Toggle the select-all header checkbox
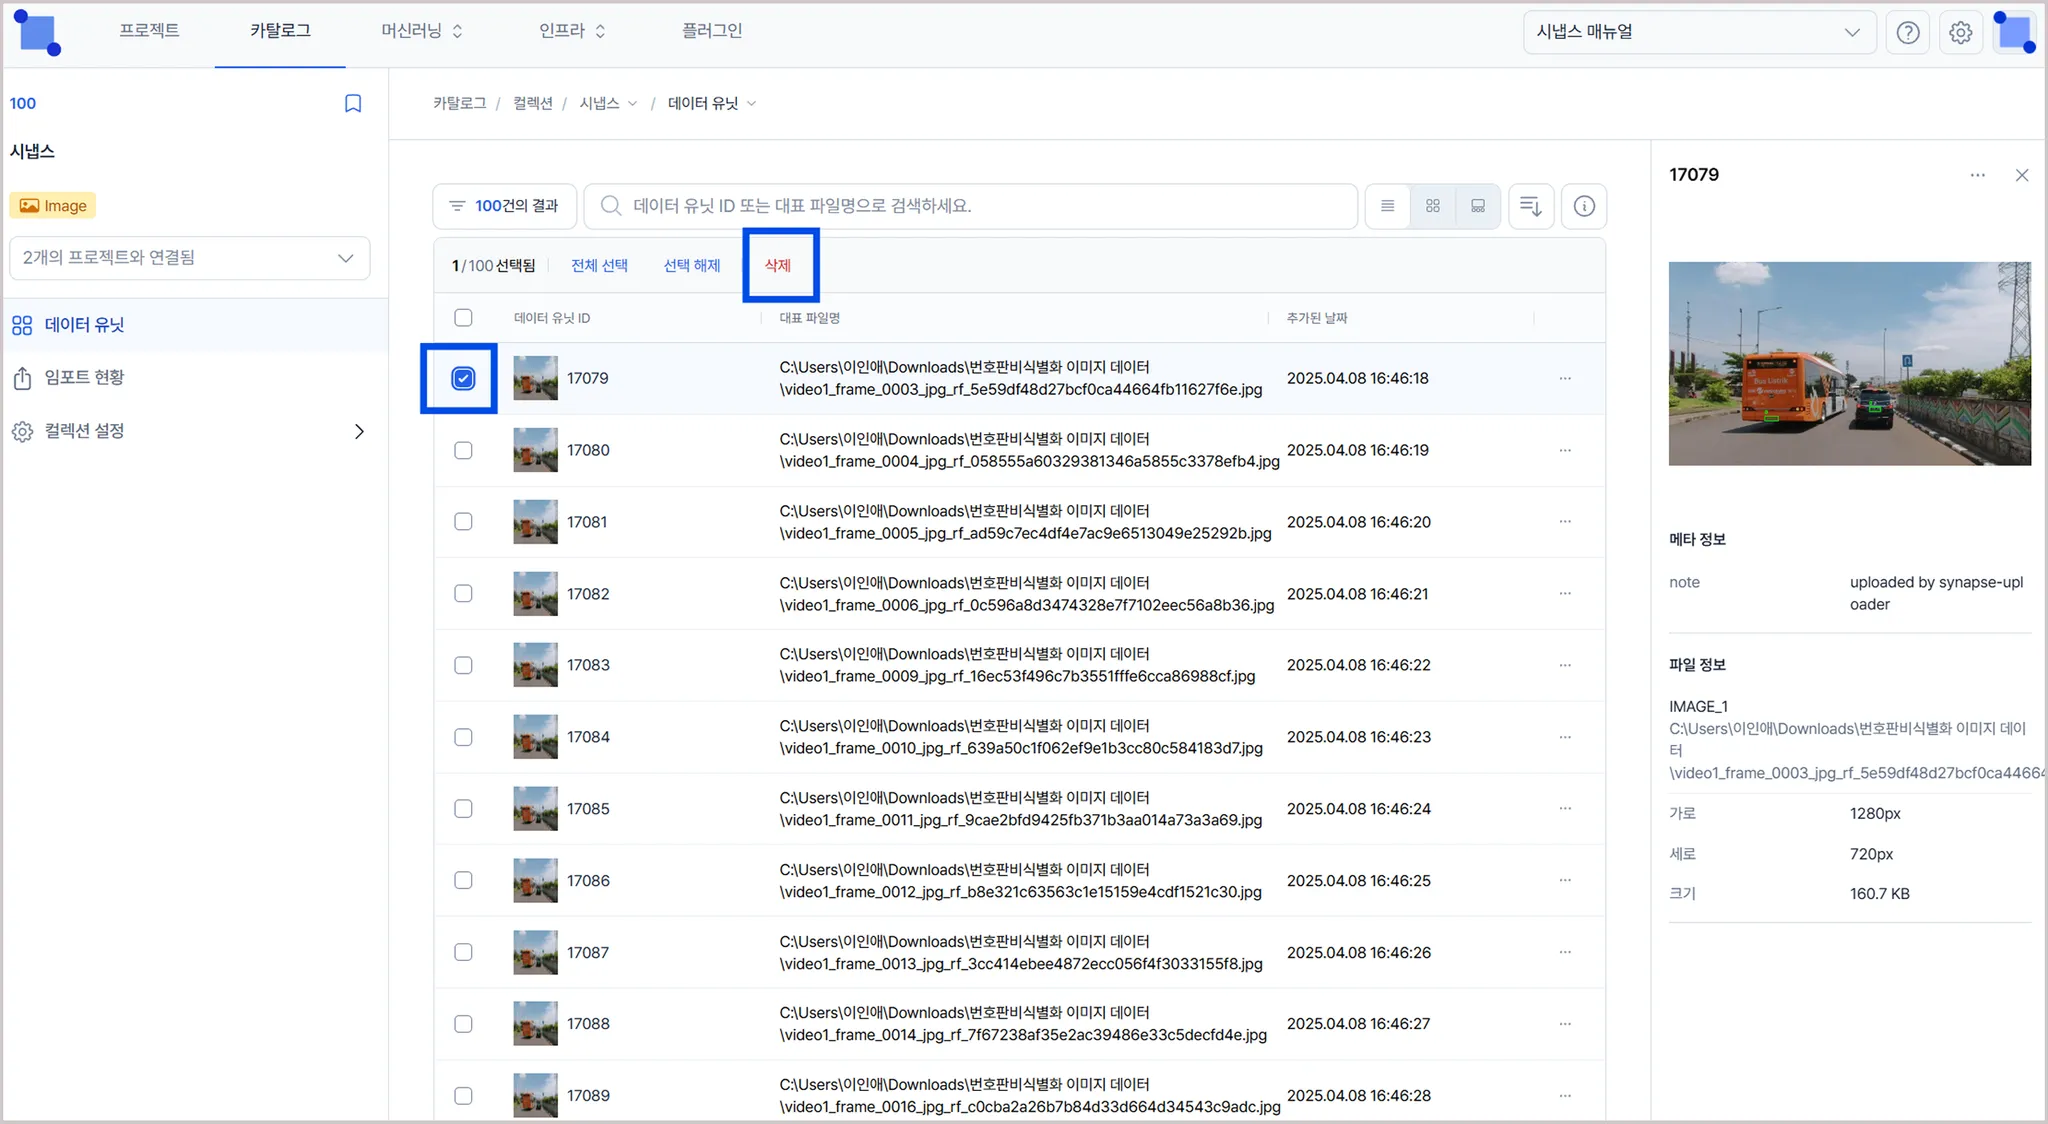Screen dimensions: 2048x1124 pos(463,318)
